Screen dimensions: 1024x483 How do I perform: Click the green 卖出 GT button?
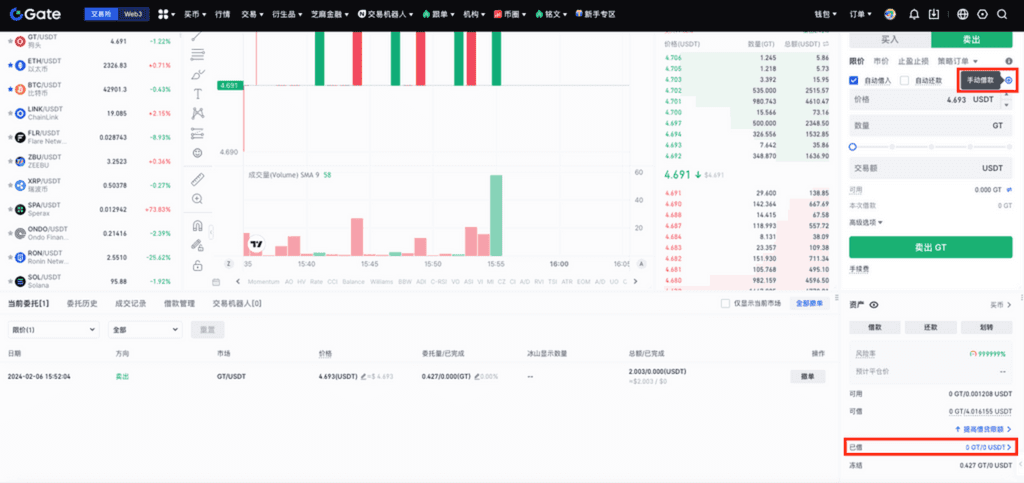point(930,247)
